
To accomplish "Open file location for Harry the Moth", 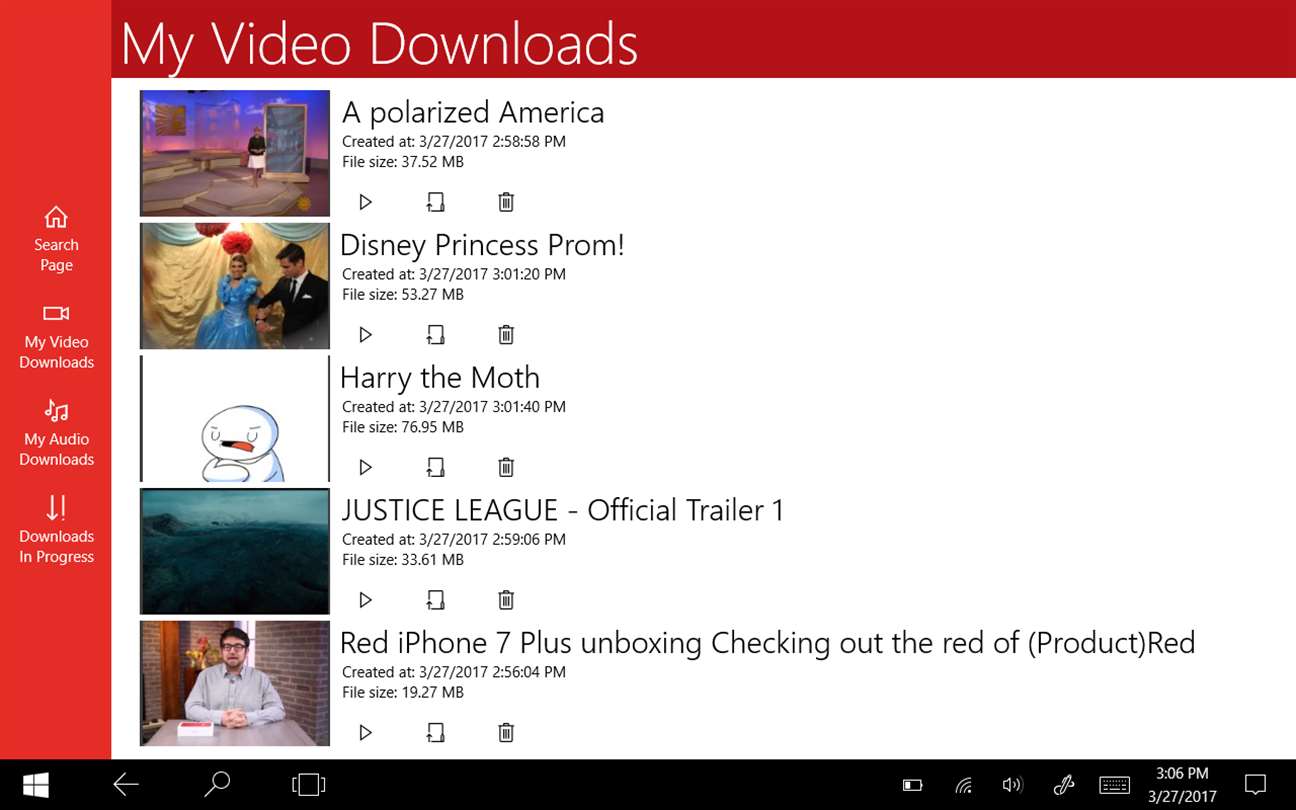I will point(435,467).
